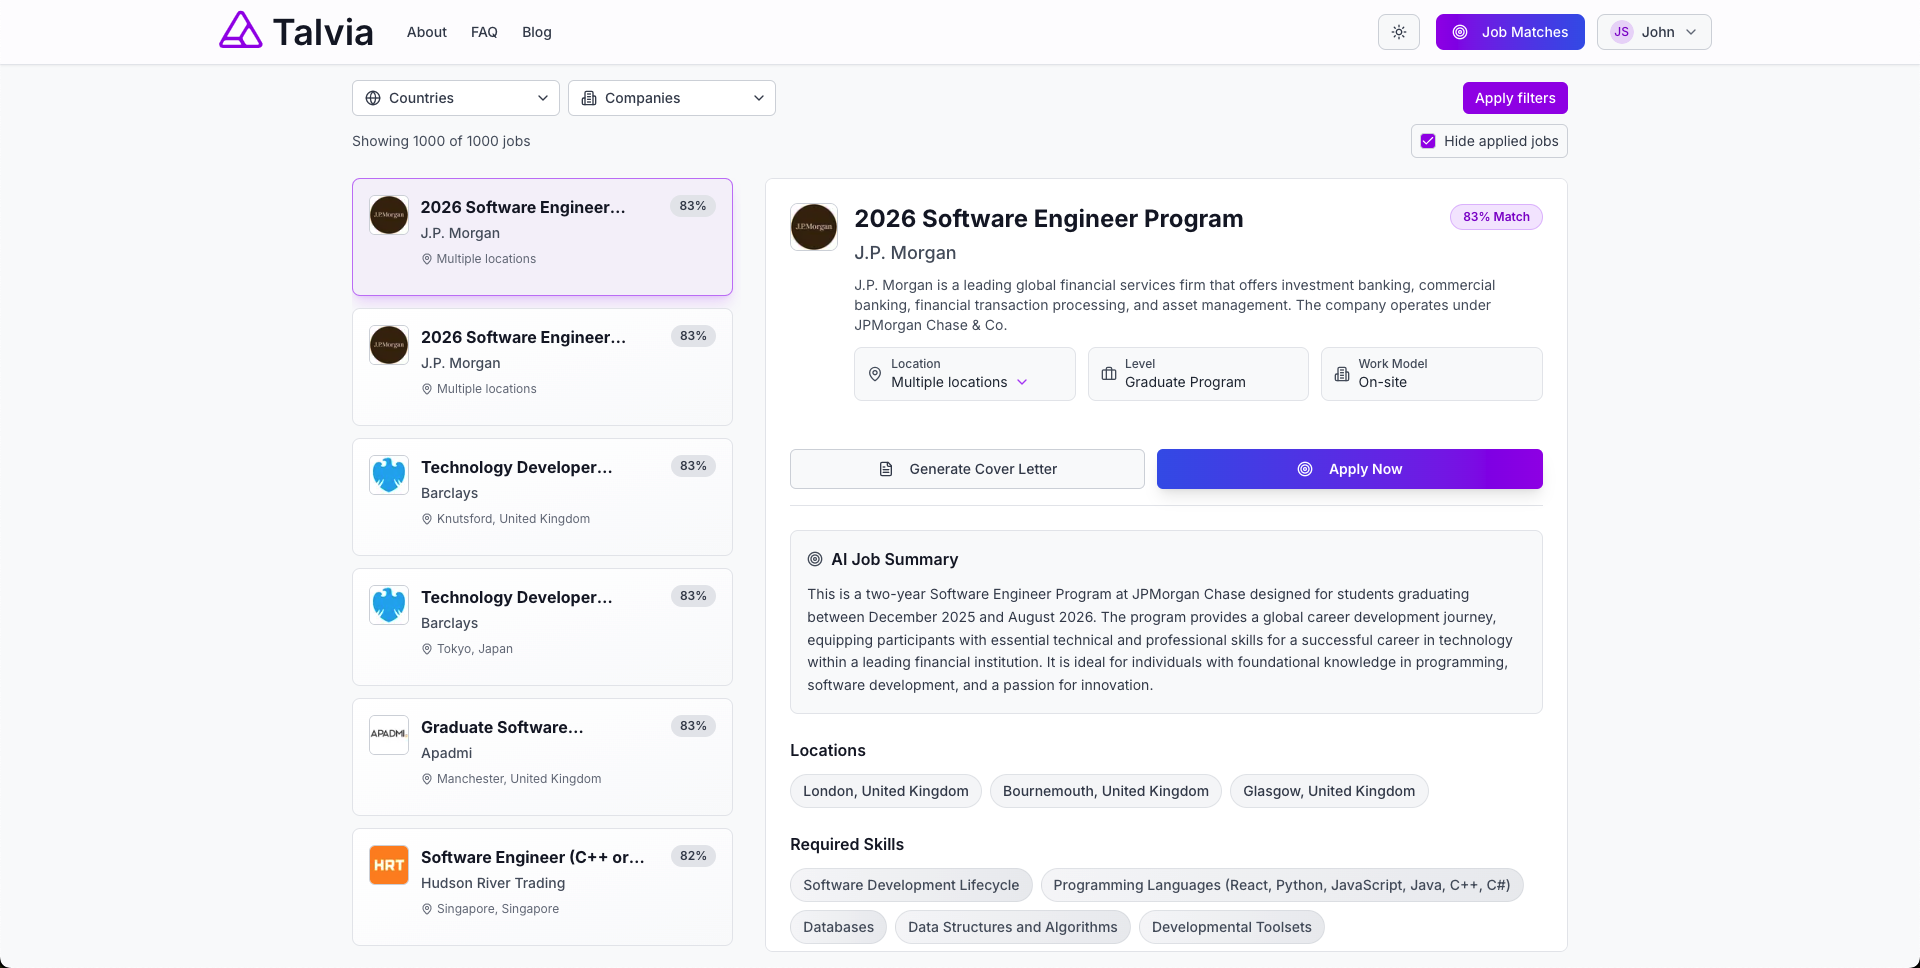Click the Software Development Lifecycle skill chip
The image size is (1920, 968).
pyautogui.click(x=911, y=885)
